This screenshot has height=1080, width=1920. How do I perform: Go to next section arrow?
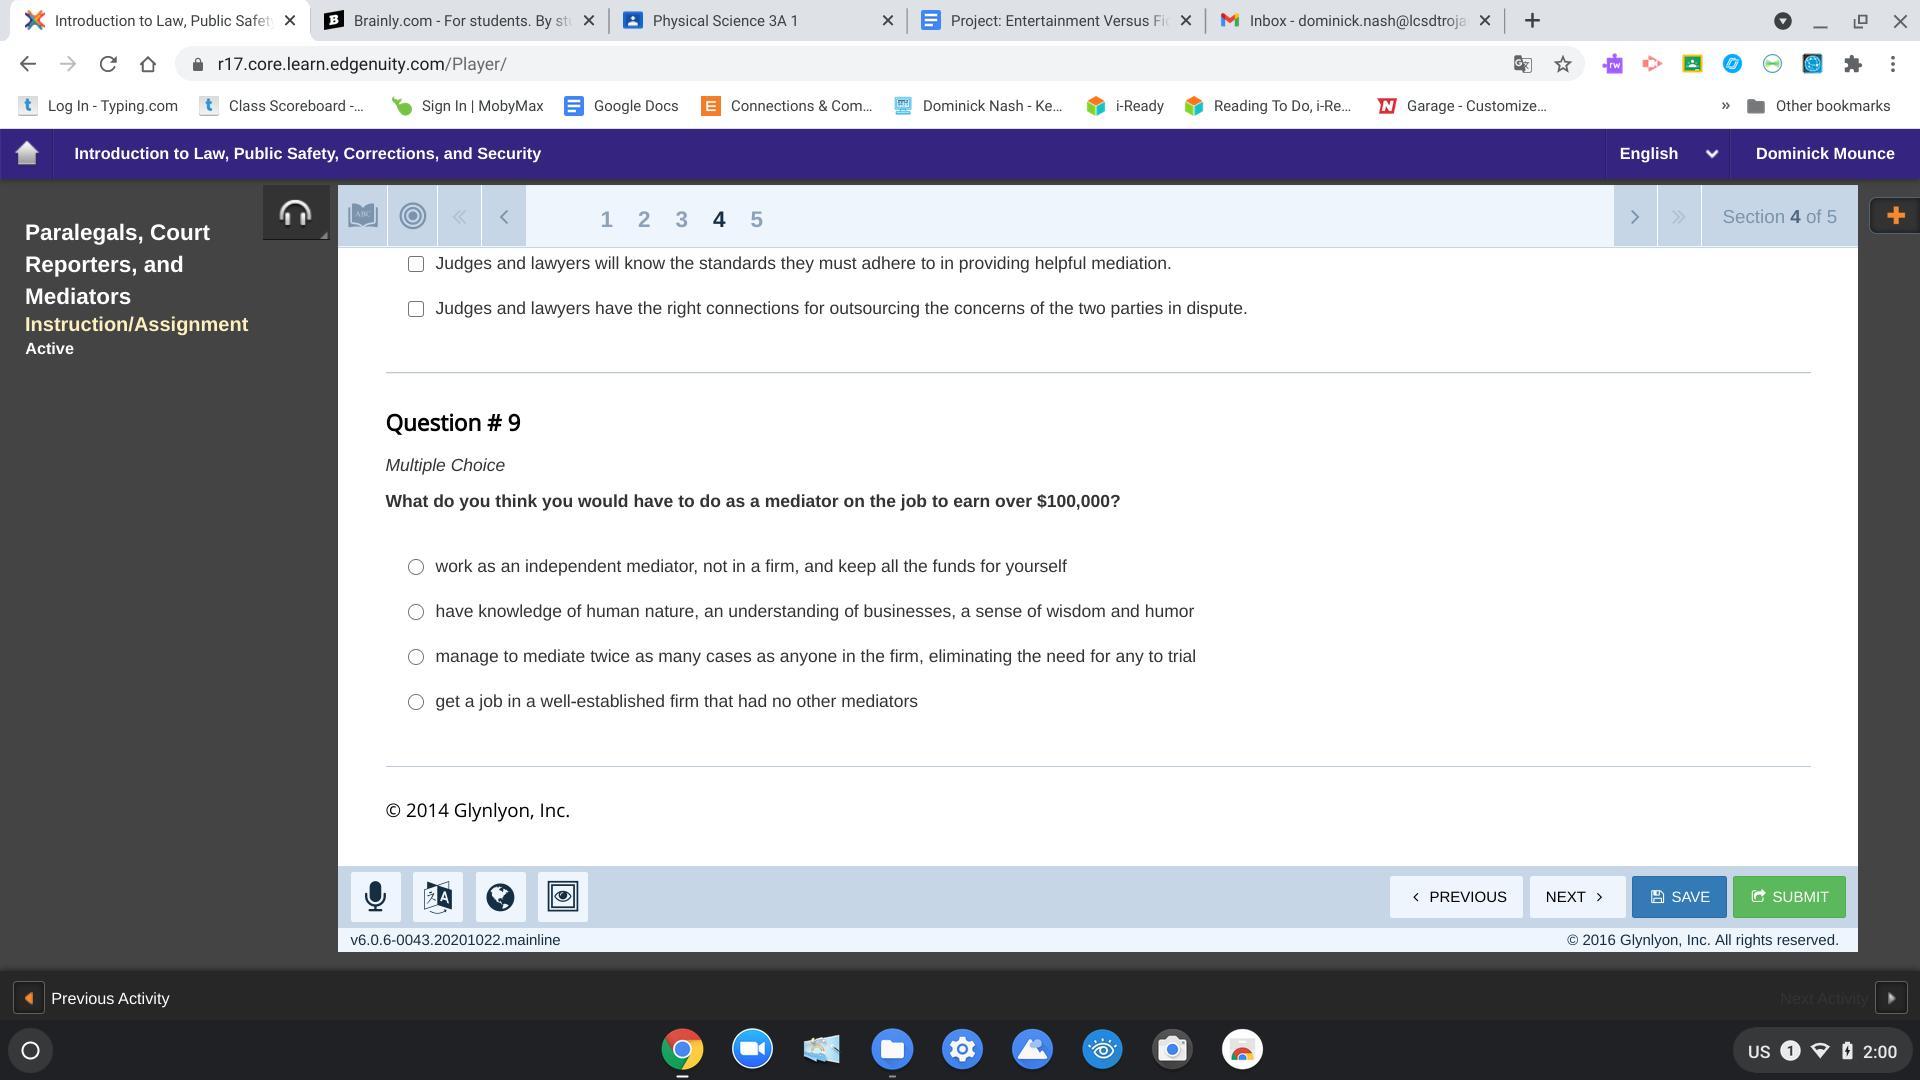(1635, 217)
